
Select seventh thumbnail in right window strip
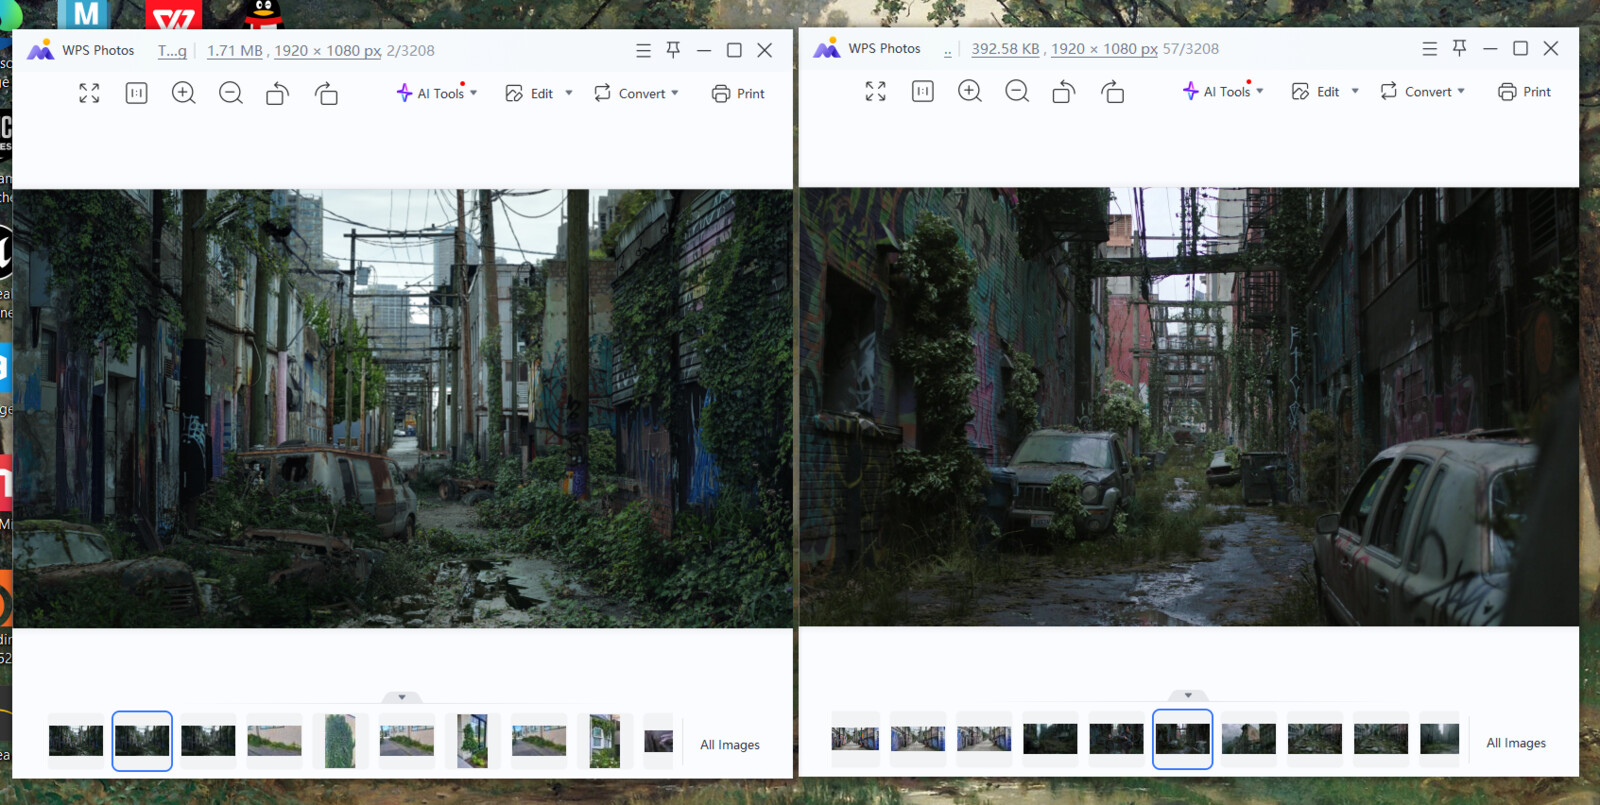(x=1248, y=739)
